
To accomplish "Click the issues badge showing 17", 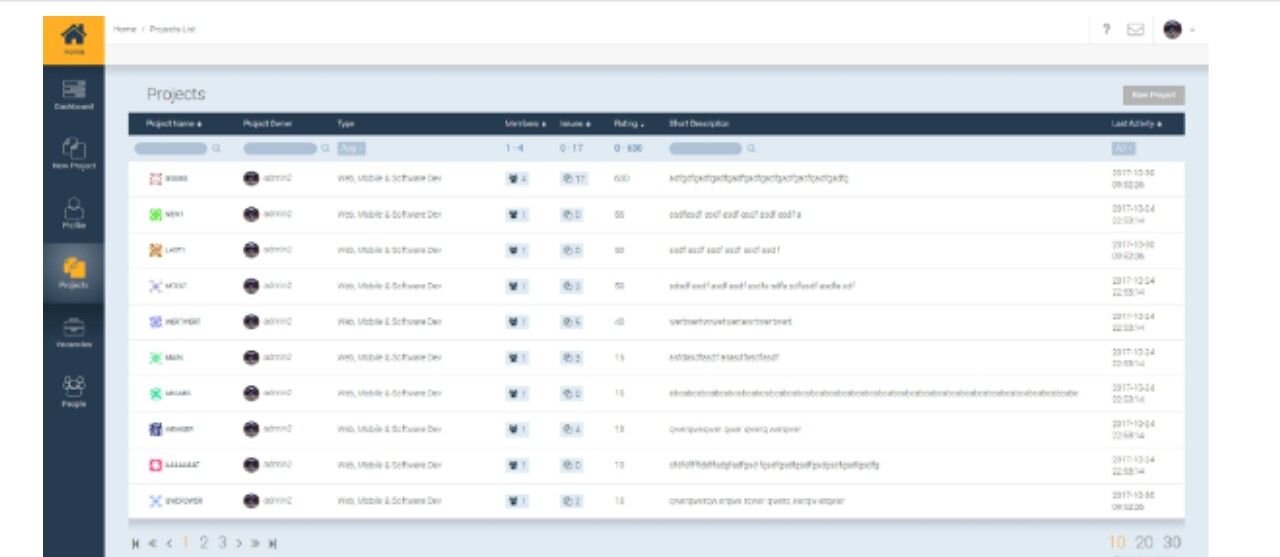I will (573, 179).
